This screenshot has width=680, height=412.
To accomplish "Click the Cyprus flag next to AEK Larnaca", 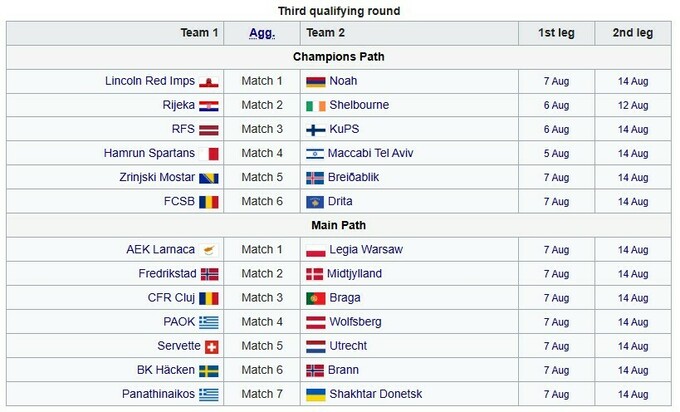I will pyautogui.click(x=210, y=250).
